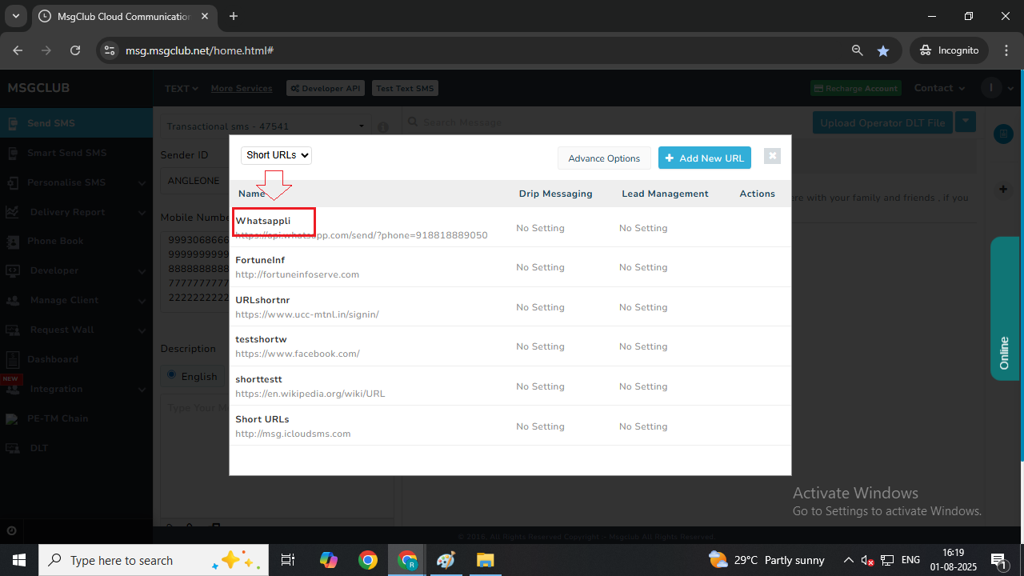Open the Short URLs dropdown

[276, 155]
